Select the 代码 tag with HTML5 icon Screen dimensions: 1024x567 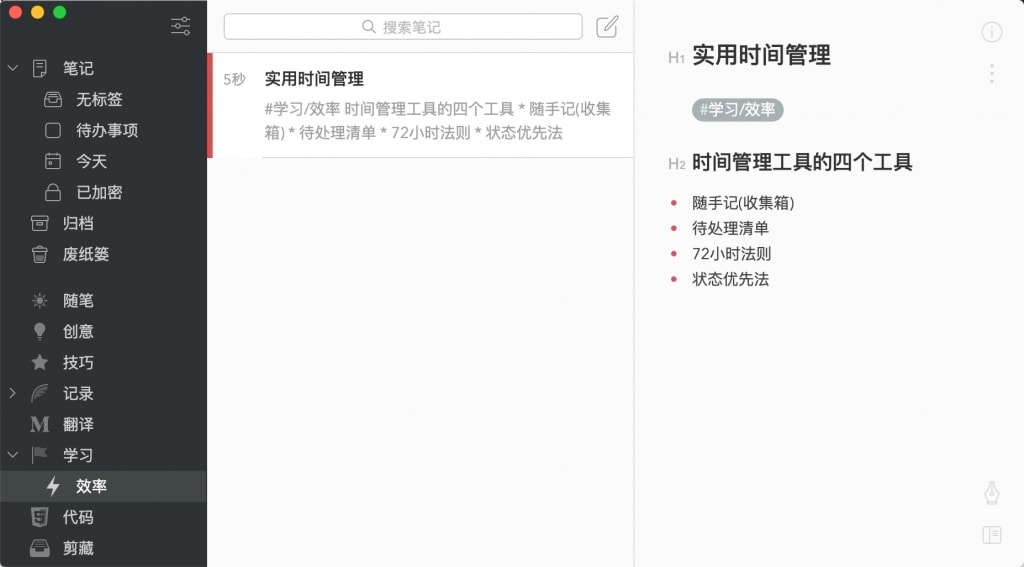(x=78, y=517)
